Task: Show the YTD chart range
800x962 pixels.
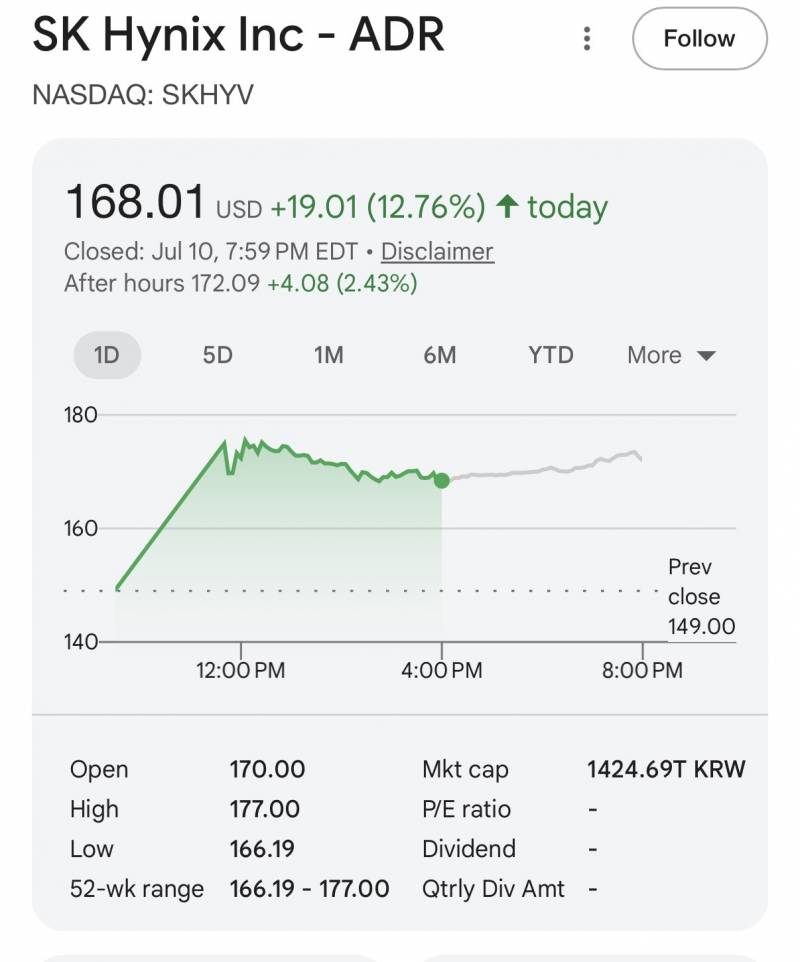Action: coord(551,355)
